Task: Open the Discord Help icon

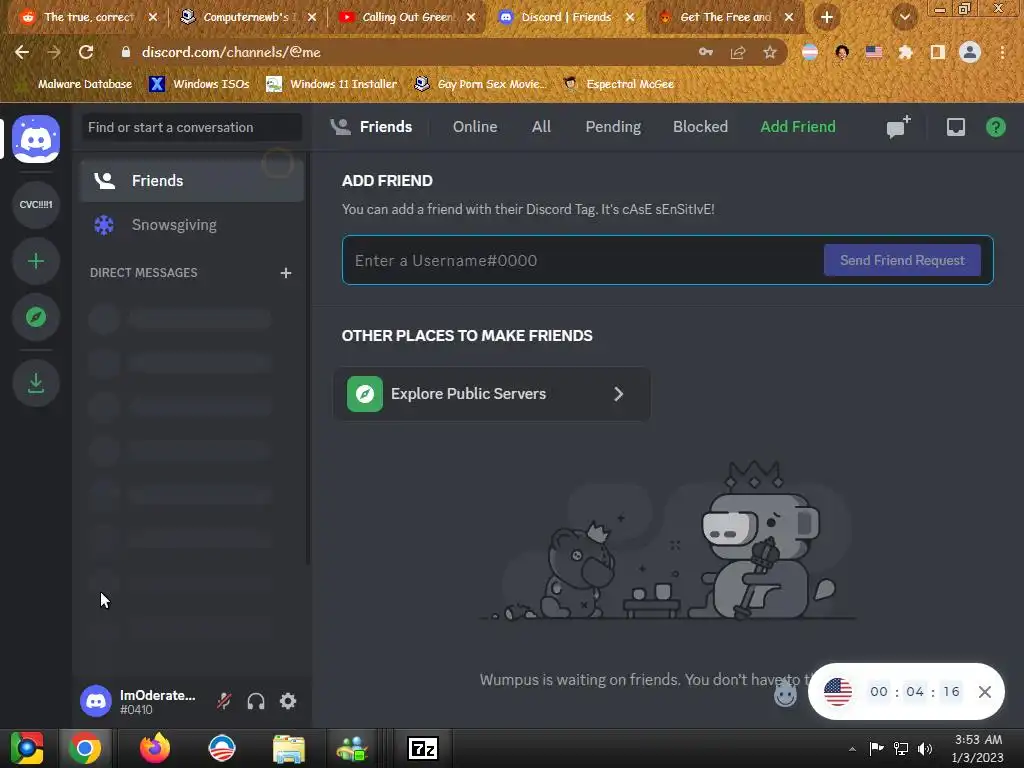Action: click(x=995, y=127)
